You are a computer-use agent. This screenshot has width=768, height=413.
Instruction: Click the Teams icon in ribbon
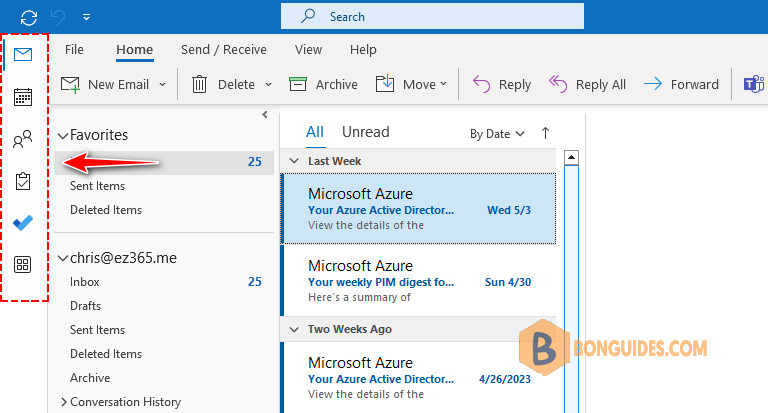[x=754, y=84]
